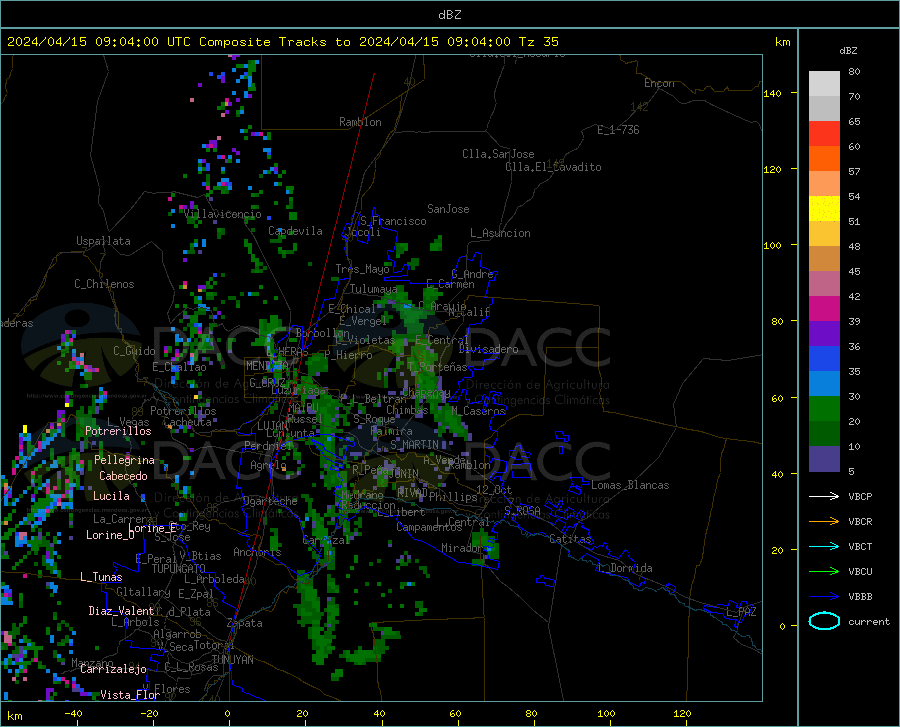Click the Villavicencio place label

[x=223, y=214]
